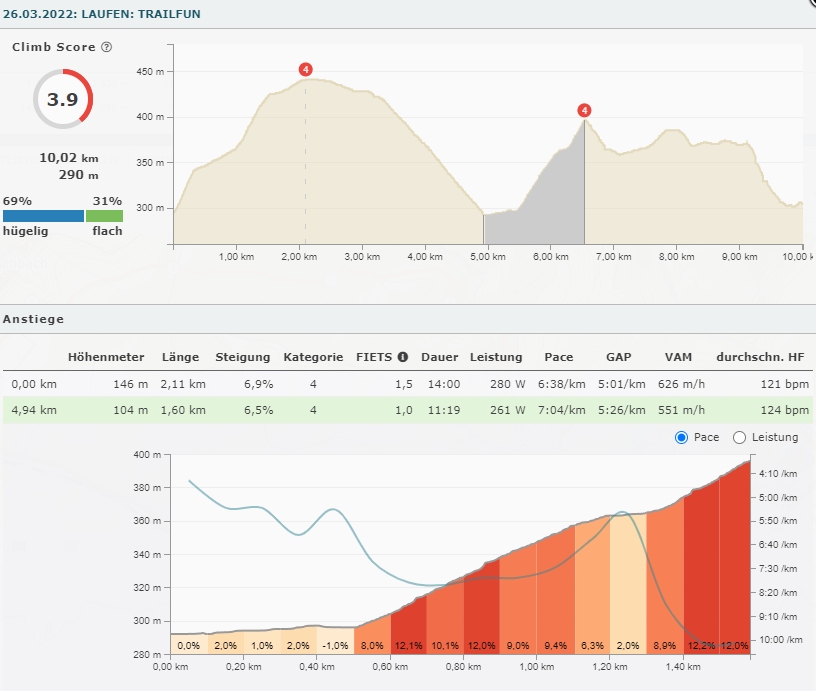Image resolution: width=816 pixels, height=691 pixels.
Task: Click the blue hügelig percentage bar
Action: [x=43, y=215]
